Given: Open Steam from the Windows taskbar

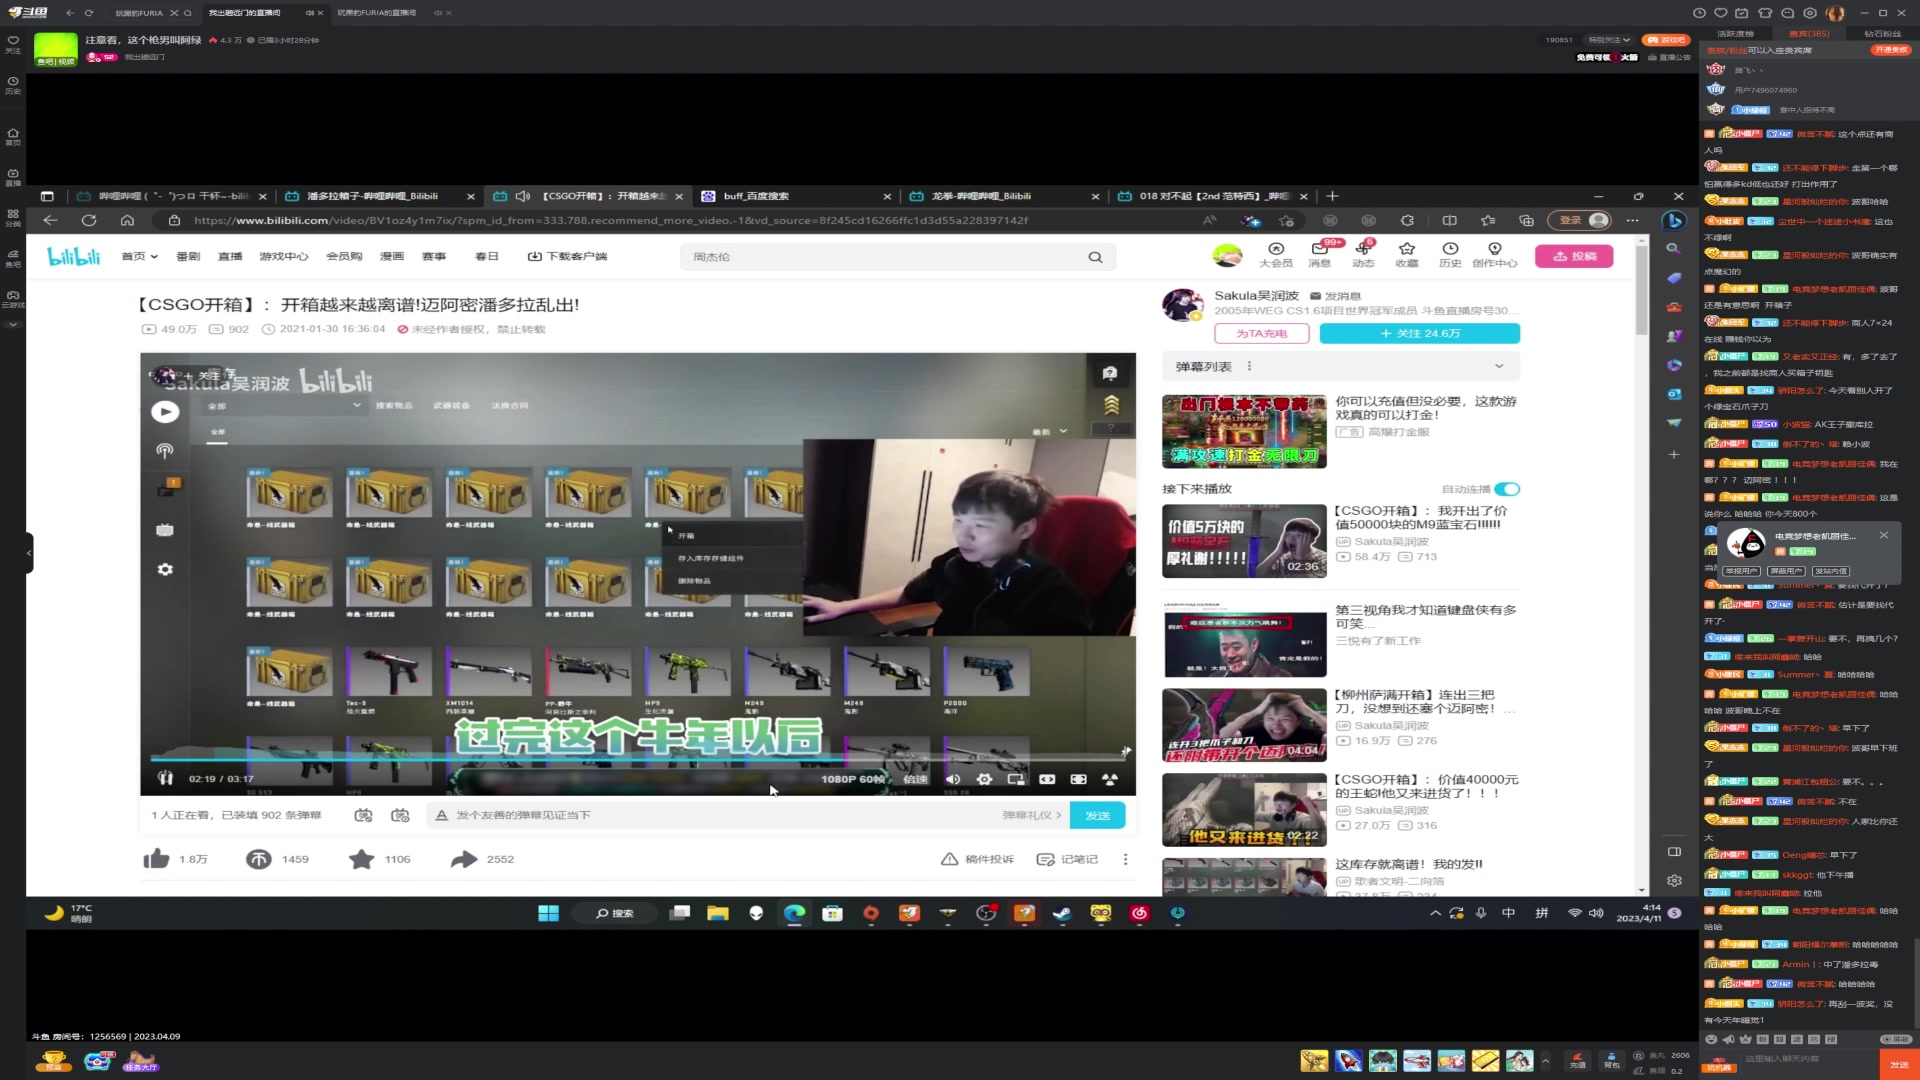Looking at the screenshot, I should tap(1062, 913).
